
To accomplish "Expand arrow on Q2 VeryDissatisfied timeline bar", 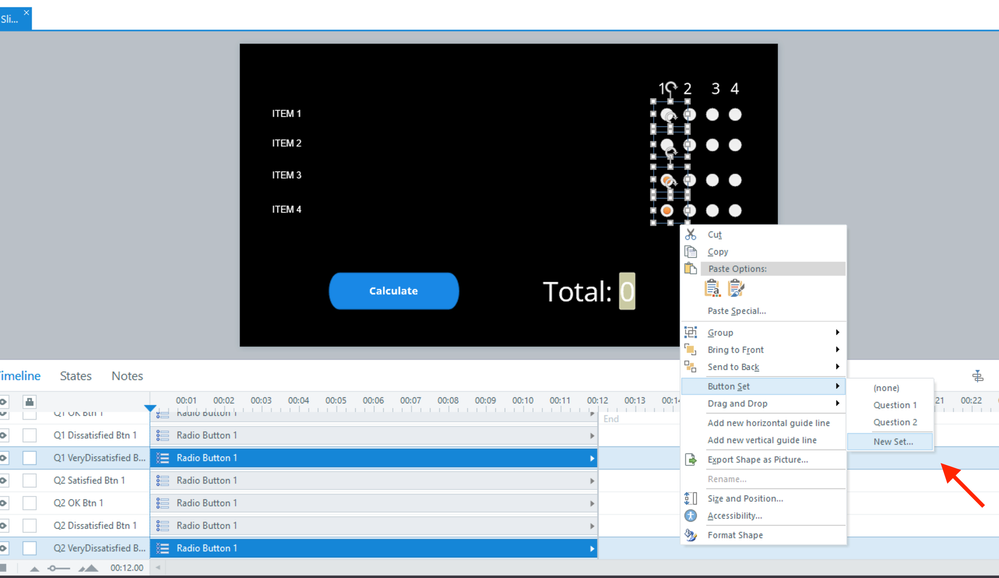I will click(592, 549).
